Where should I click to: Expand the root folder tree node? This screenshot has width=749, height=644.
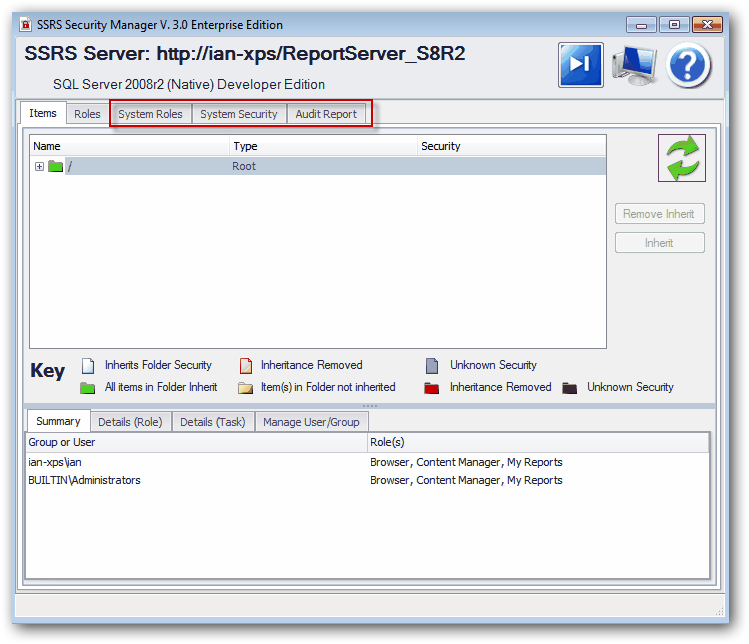point(39,166)
